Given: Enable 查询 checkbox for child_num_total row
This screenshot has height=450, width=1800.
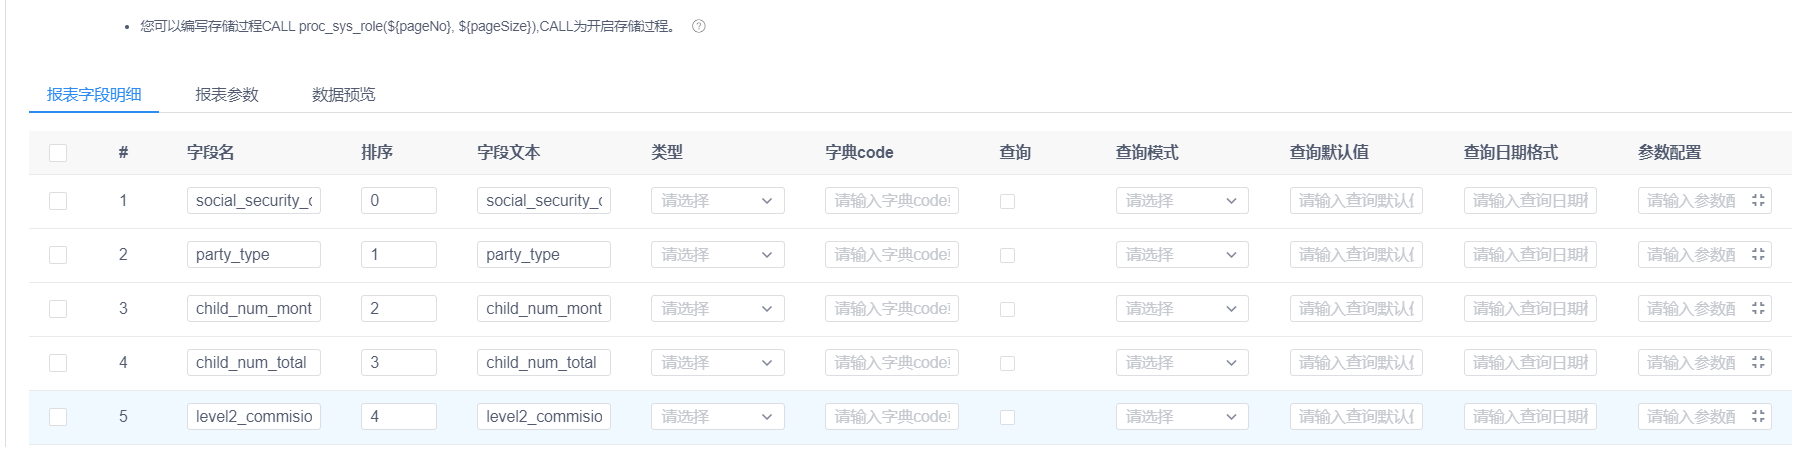Looking at the screenshot, I should 1007,363.
